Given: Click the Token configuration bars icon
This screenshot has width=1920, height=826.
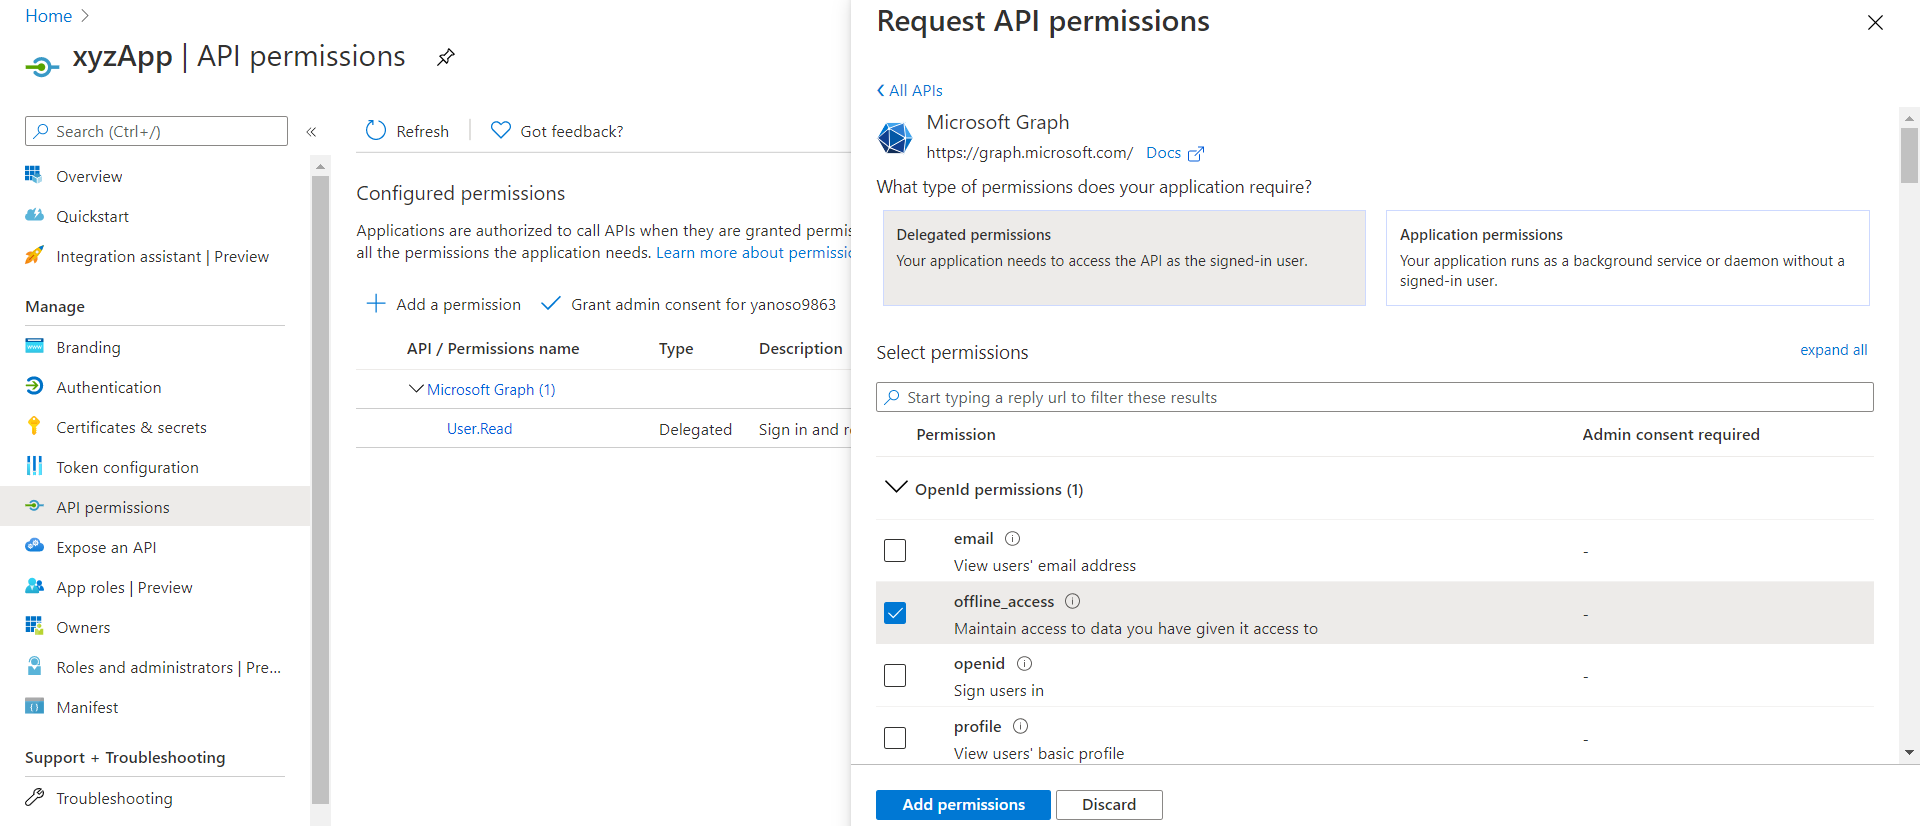Looking at the screenshot, I should 34,466.
